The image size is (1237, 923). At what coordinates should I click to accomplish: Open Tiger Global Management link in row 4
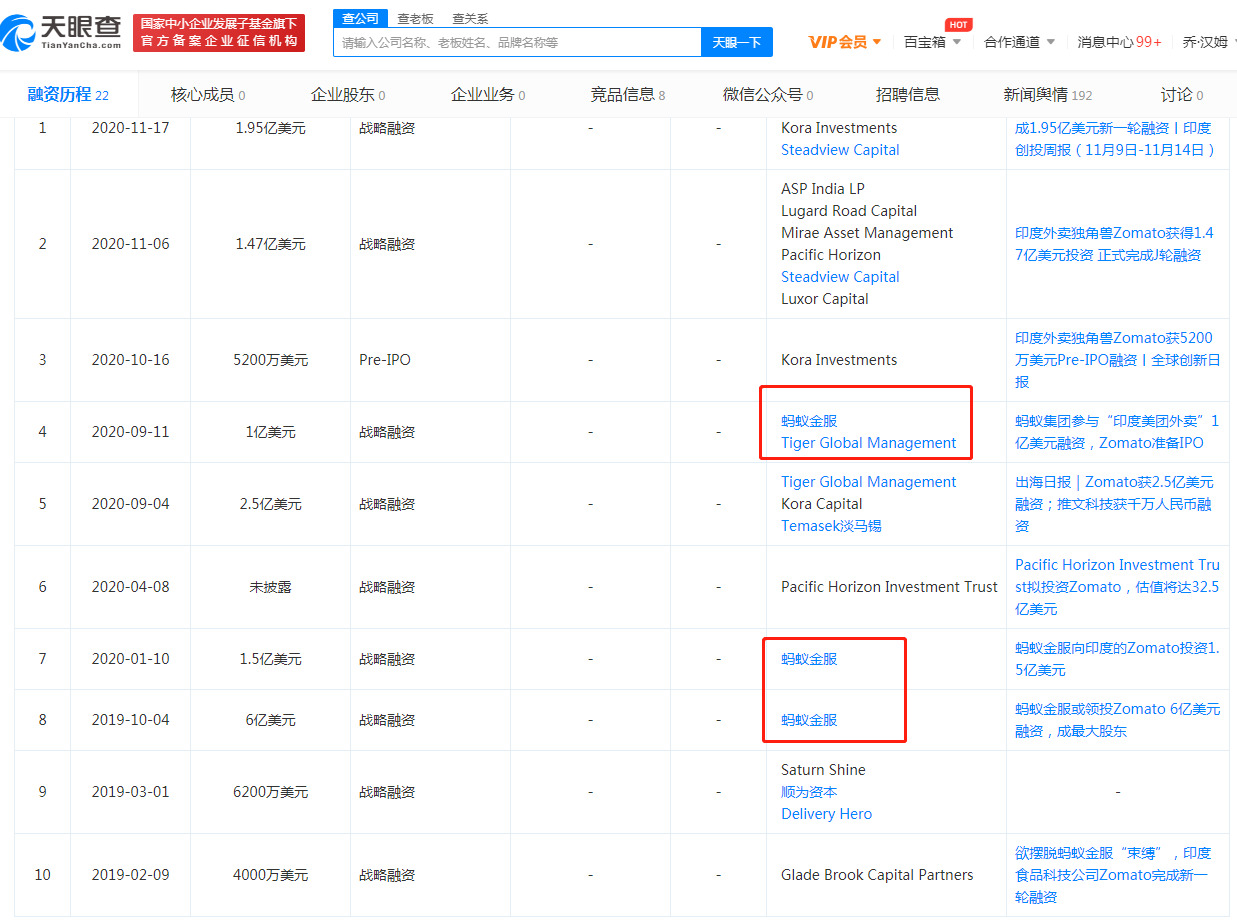pos(869,443)
